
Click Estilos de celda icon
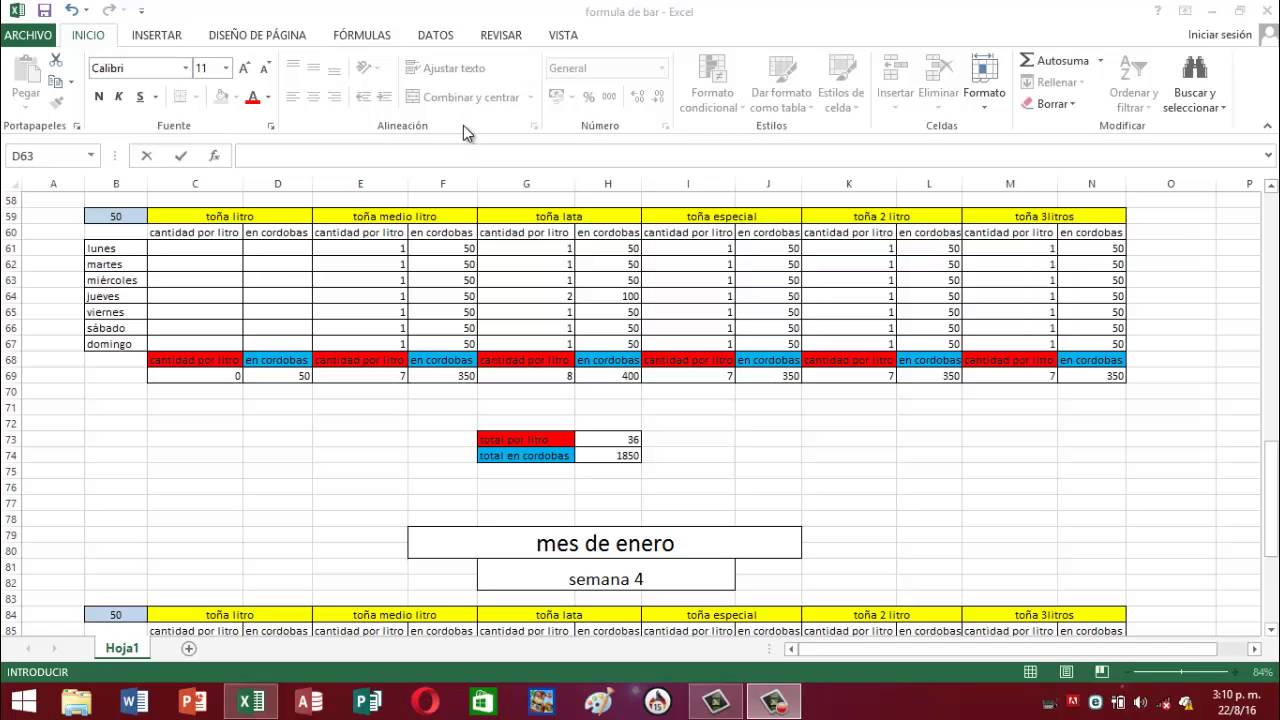pos(841,83)
